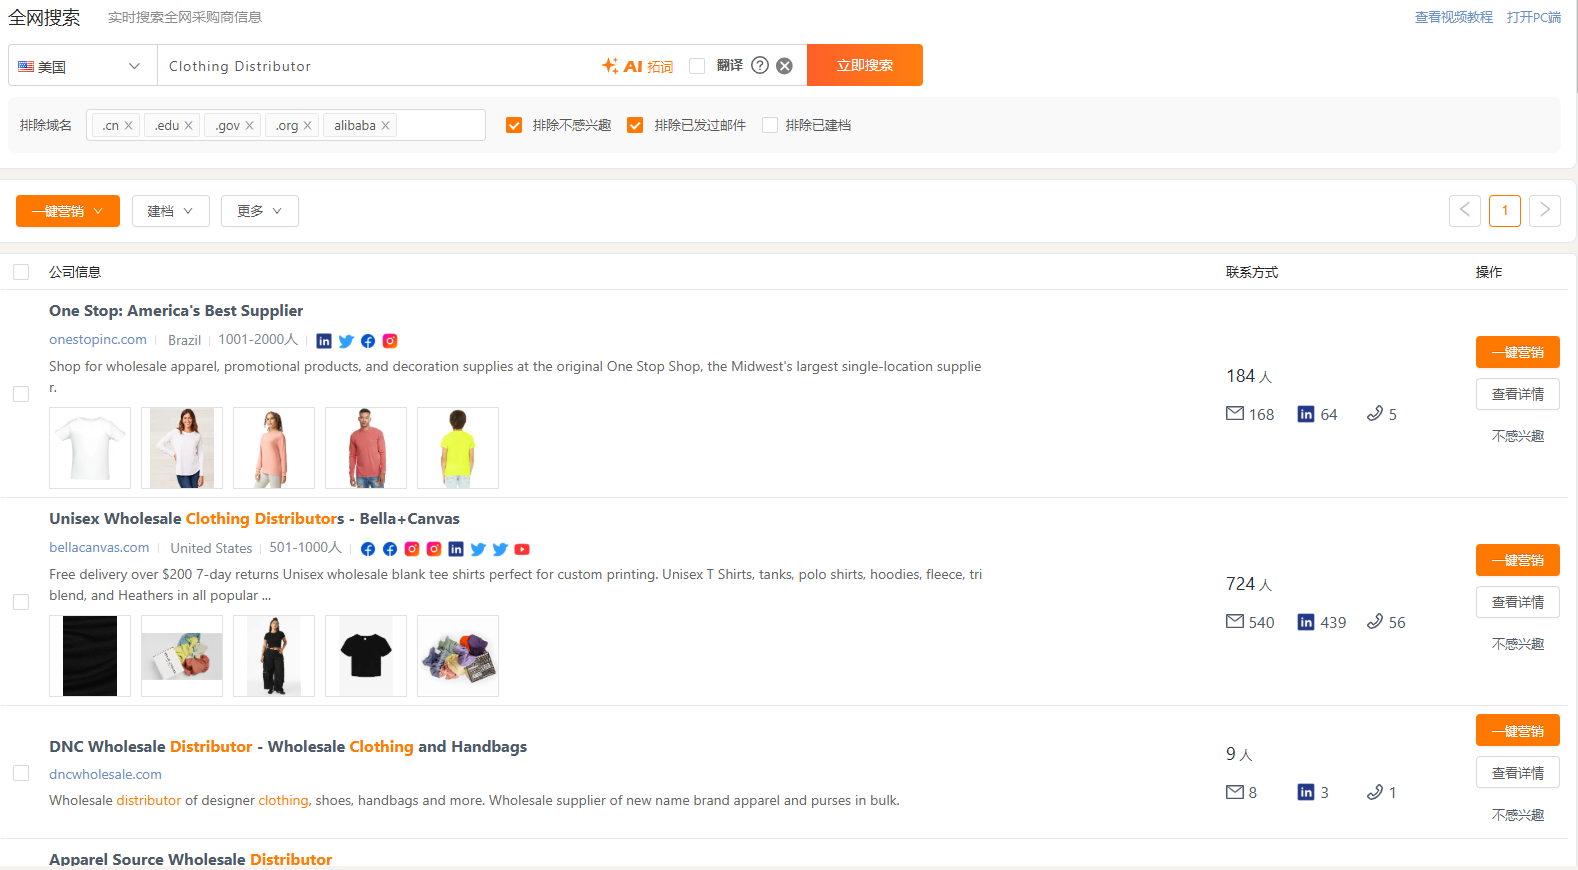Clear the search keyword with the X icon

tap(785, 65)
